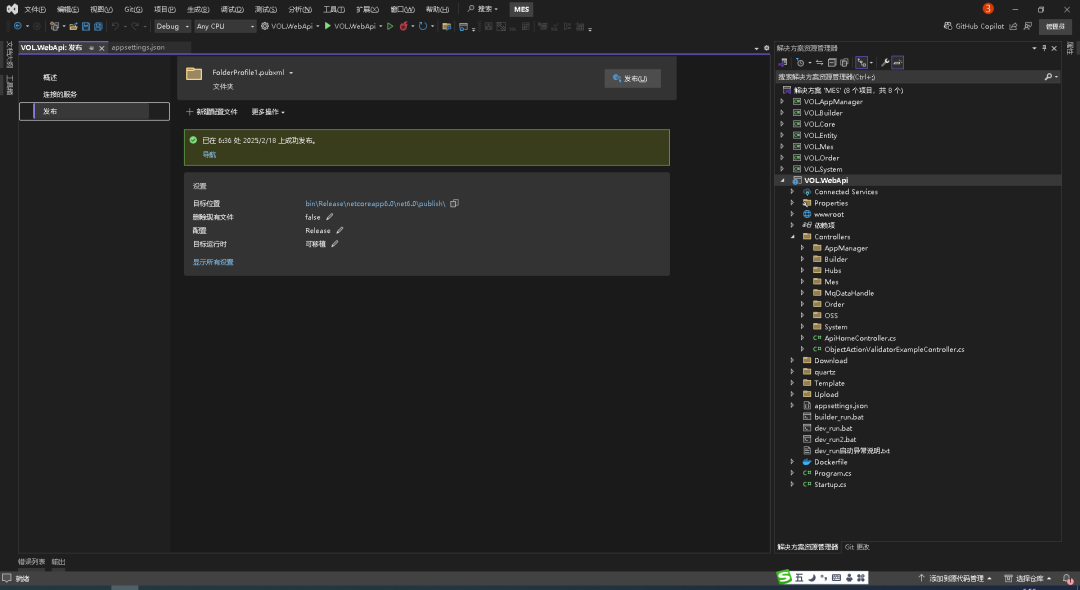Click the Sync with Active Document icon
The image size is (1080, 590).
click(818, 62)
